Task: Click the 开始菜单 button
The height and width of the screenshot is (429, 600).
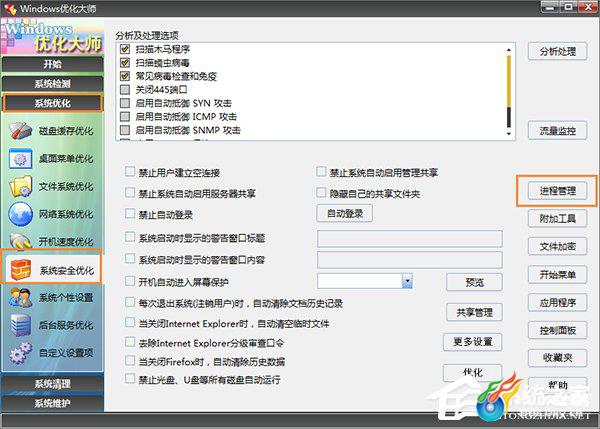Action: point(558,274)
